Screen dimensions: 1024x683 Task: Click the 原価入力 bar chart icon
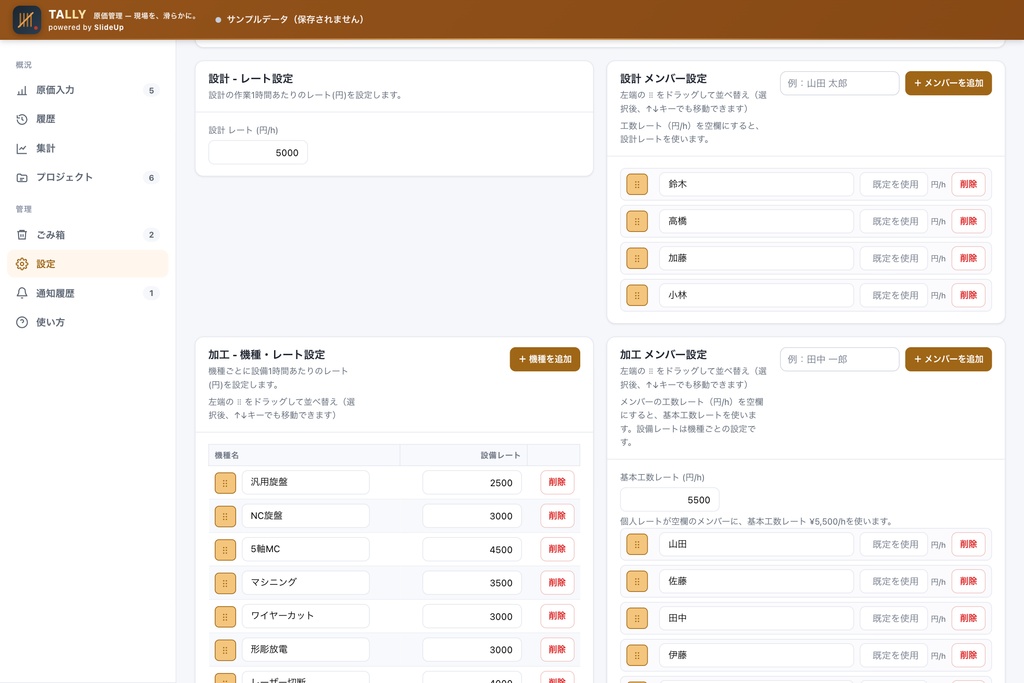click(22, 90)
